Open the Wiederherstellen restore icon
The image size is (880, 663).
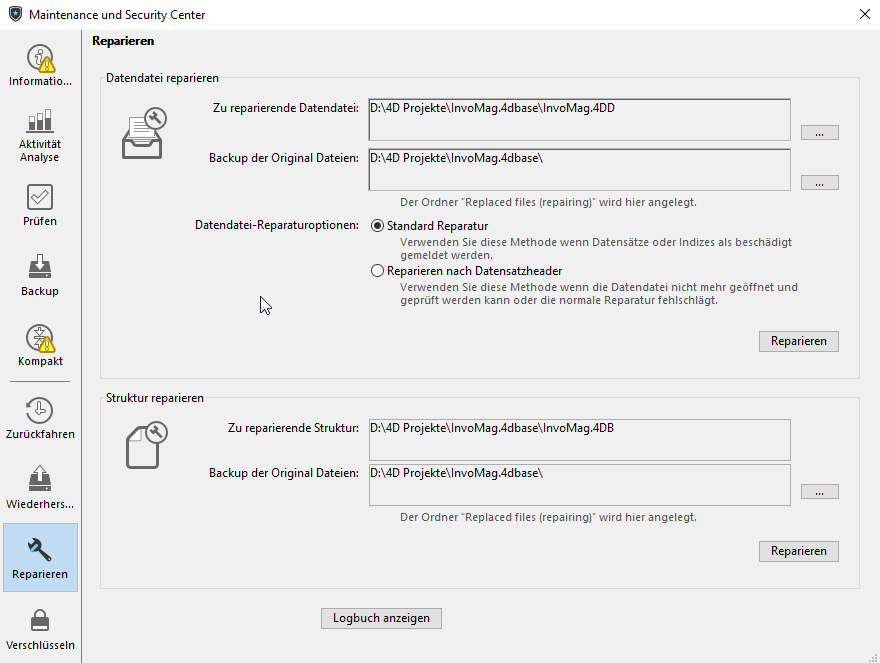click(x=40, y=479)
